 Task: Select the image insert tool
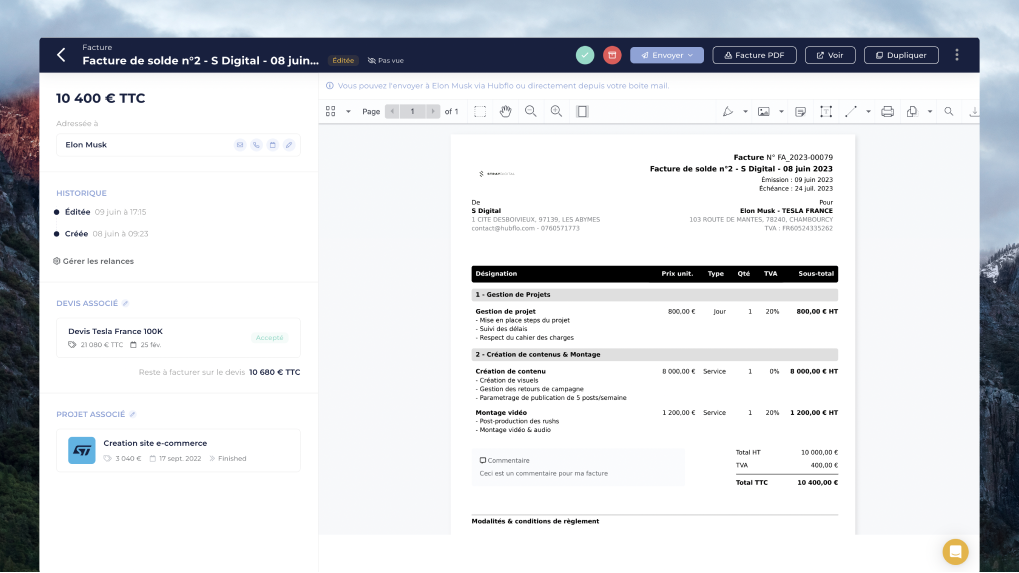764,112
